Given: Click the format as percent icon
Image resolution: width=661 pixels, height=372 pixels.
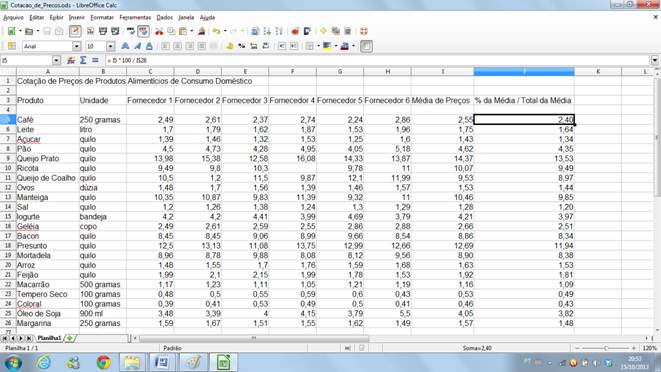Looking at the screenshot, I should [242, 46].
